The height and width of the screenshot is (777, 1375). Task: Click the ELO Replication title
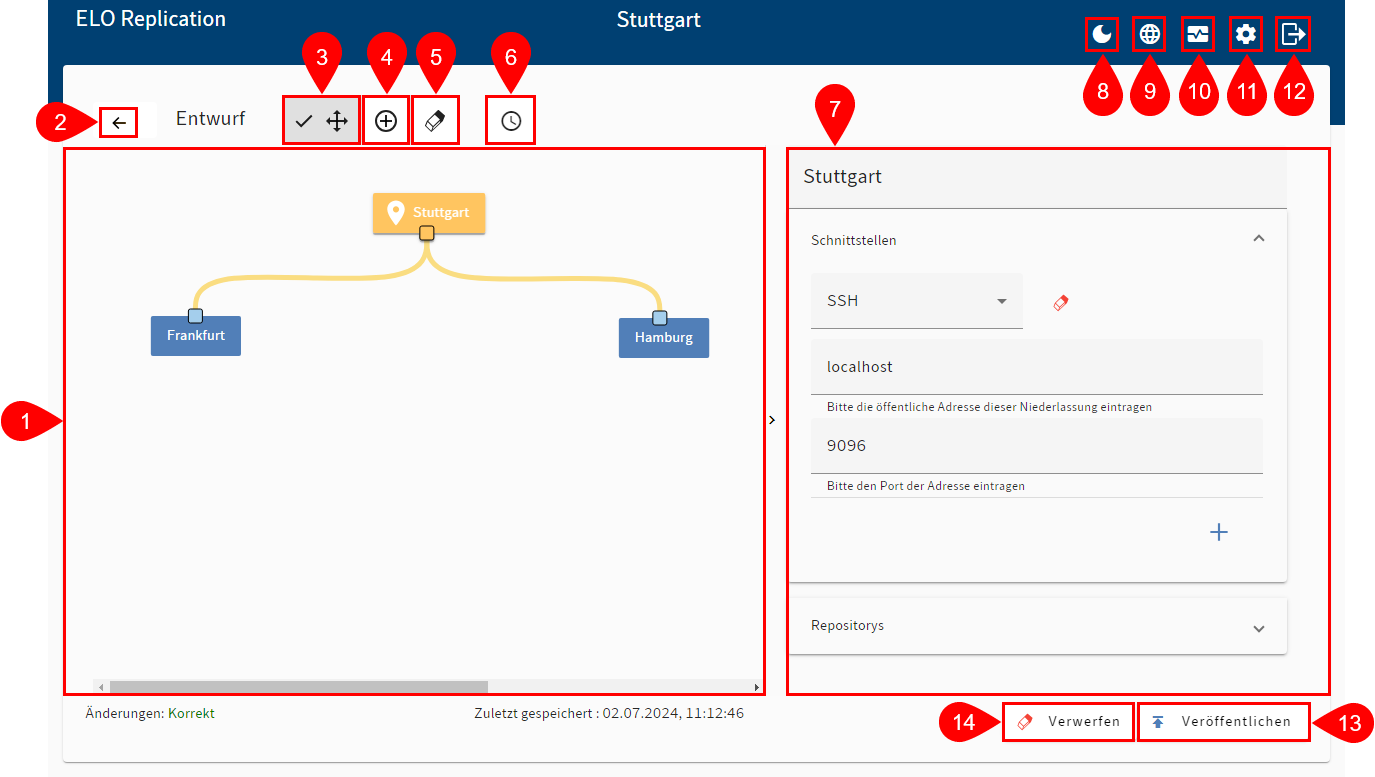click(x=151, y=19)
